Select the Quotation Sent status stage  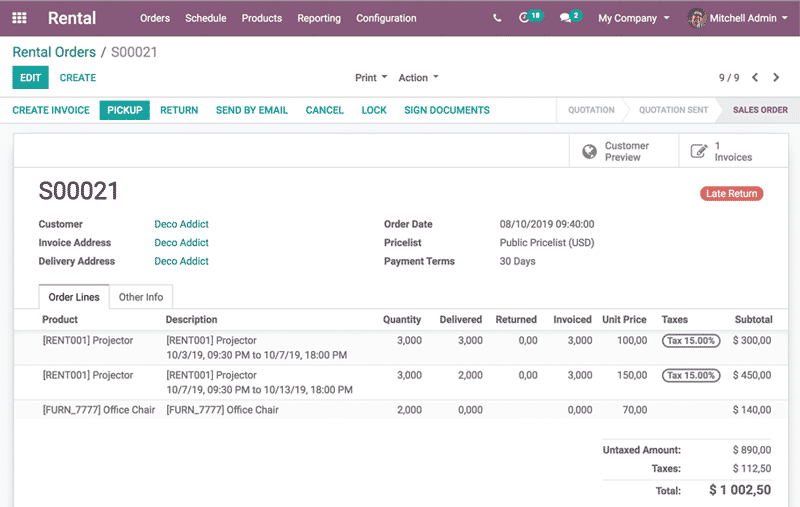(673, 110)
